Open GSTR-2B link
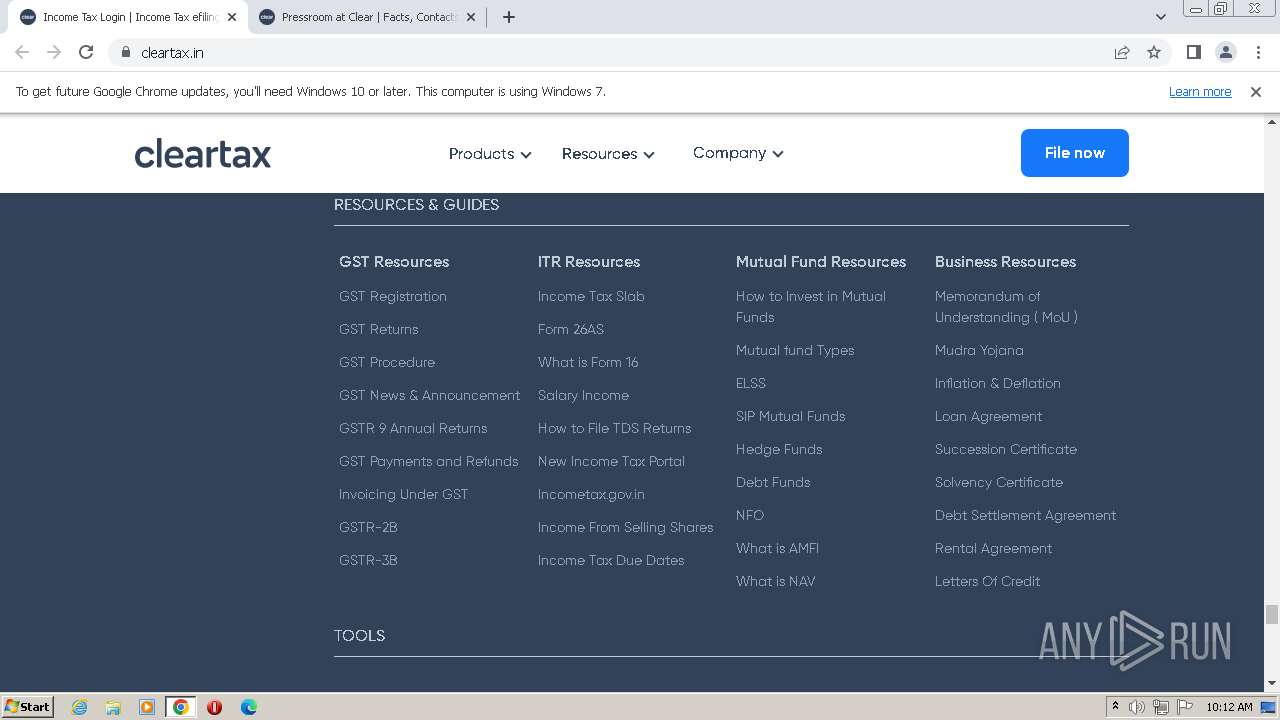Image resolution: width=1280 pixels, height=720 pixels. pos(368,527)
